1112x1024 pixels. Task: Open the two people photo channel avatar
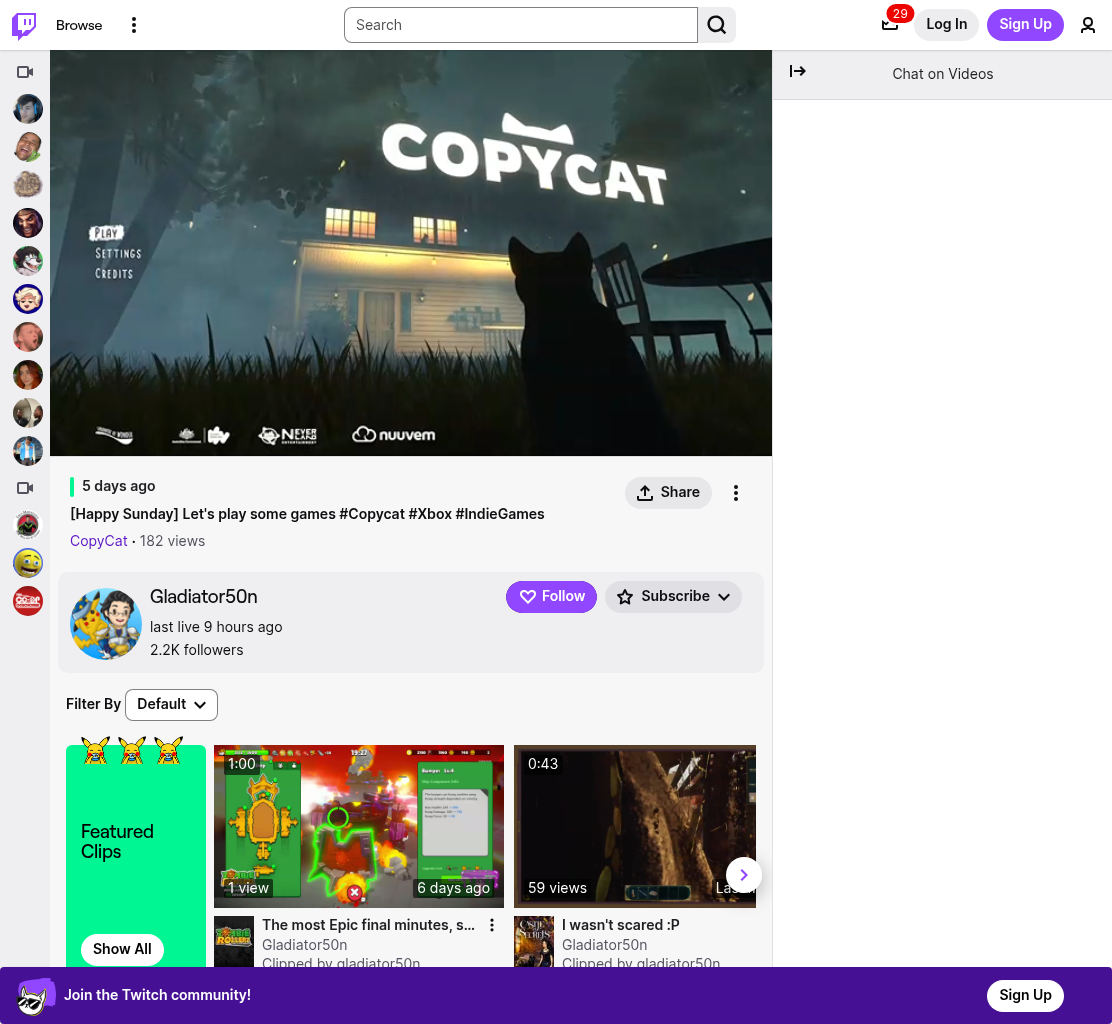tap(28, 413)
